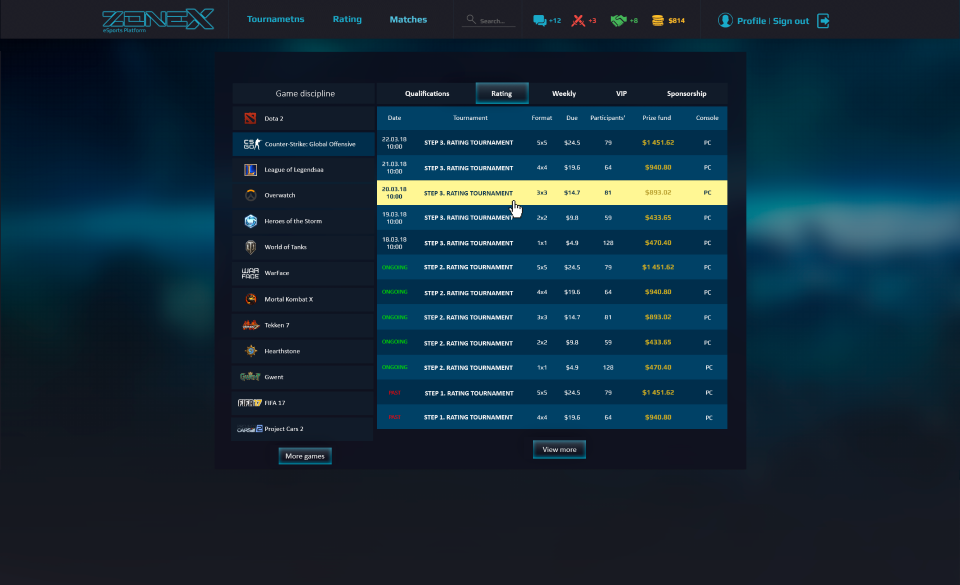
Task: Sort by the Console column header
Action: pos(707,117)
